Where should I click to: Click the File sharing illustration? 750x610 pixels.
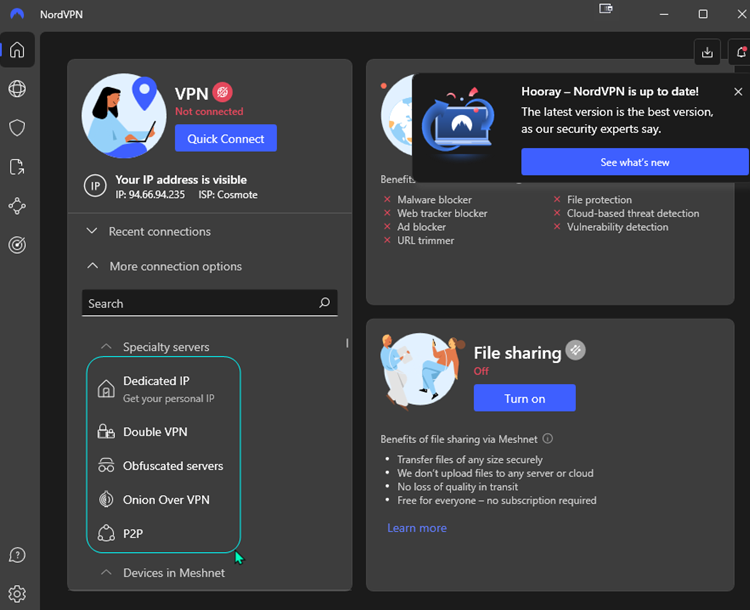coord(421,370)
